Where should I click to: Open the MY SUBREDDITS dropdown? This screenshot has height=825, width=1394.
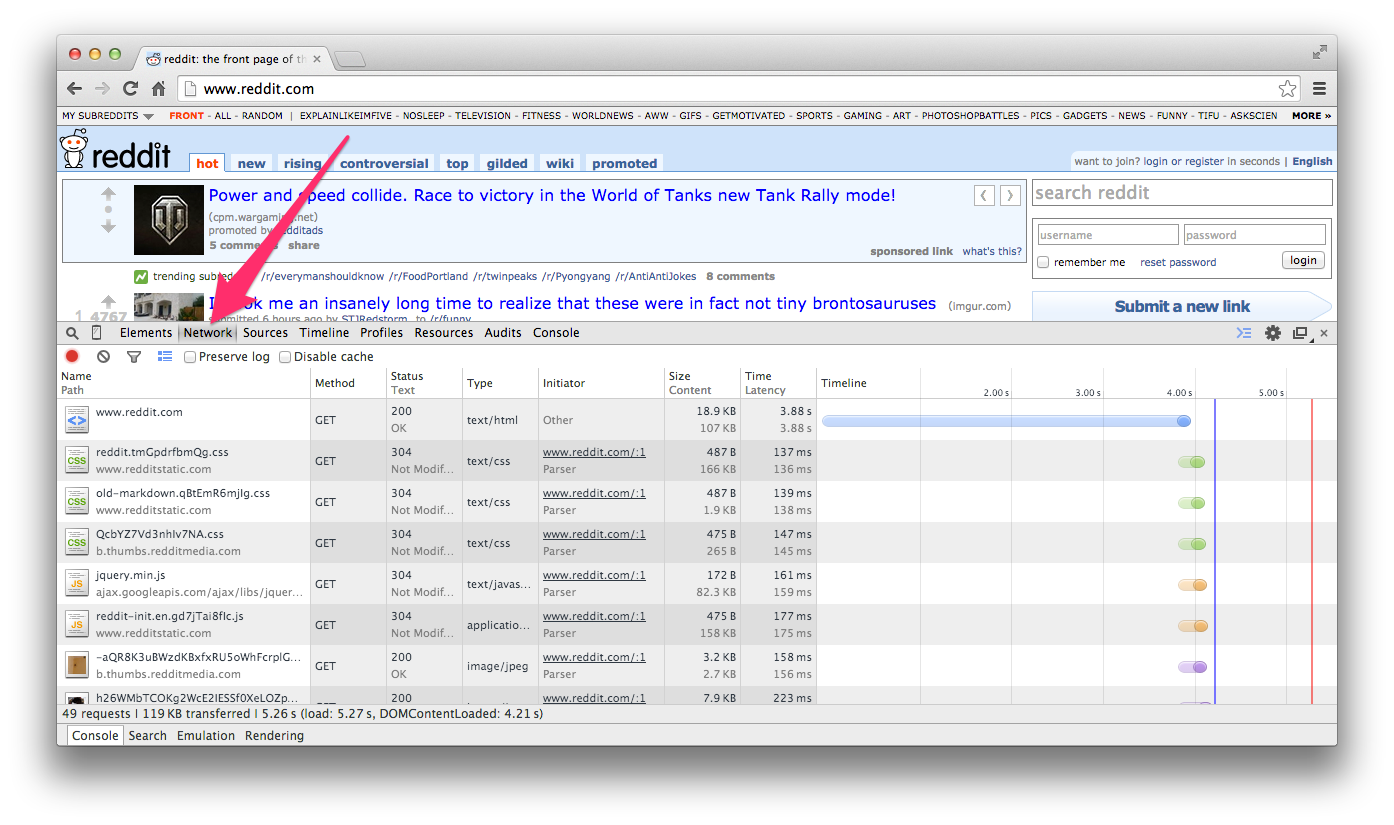click(108, 116)
